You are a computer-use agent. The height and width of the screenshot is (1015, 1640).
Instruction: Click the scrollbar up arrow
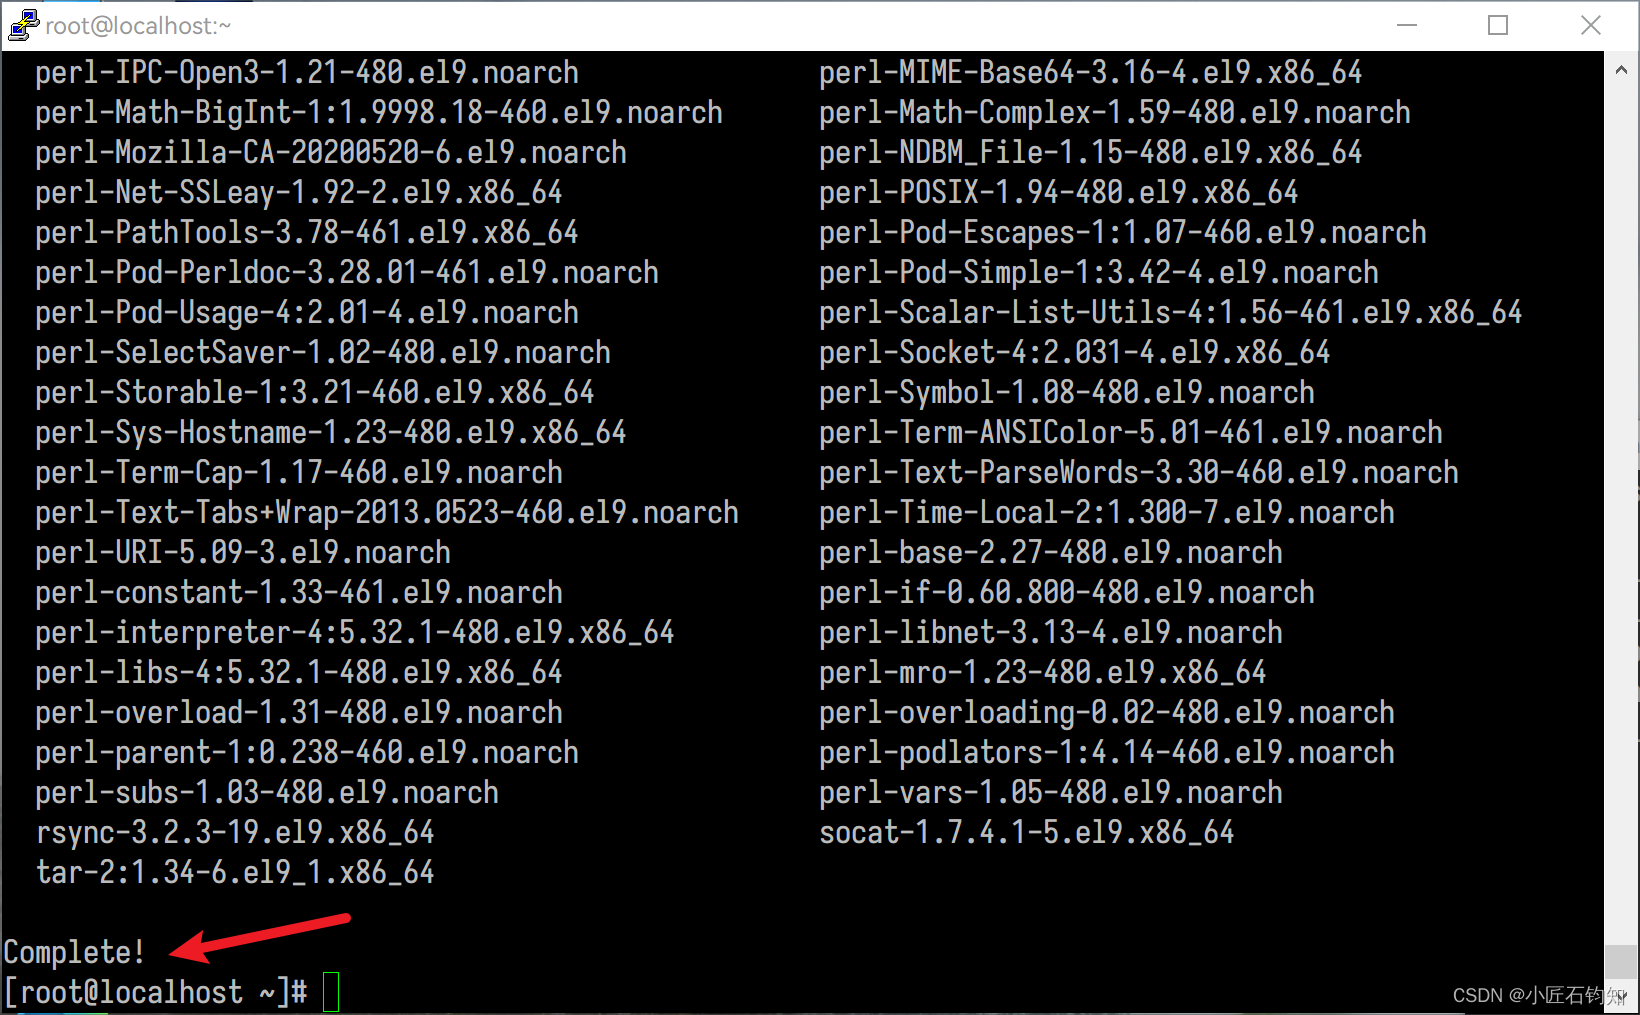click(1621, 69)
